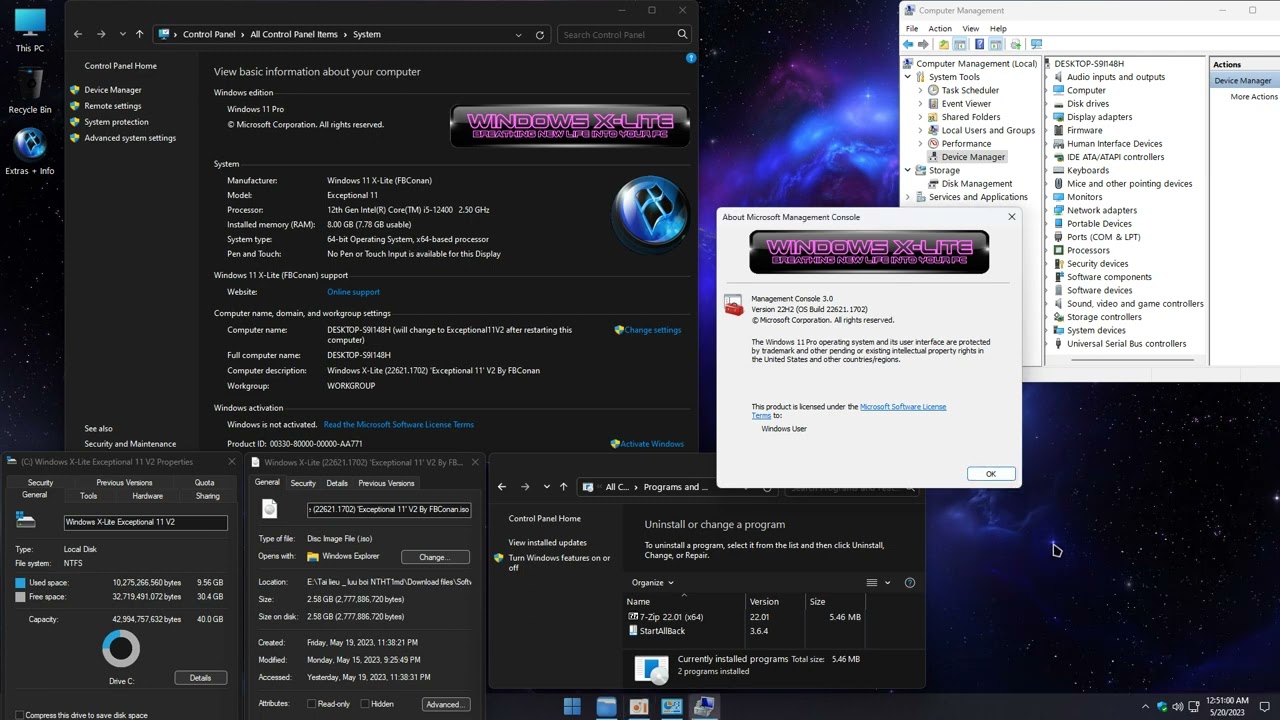Click the Storage controllers icon

pyautogui.click(x=1059, y=317)
